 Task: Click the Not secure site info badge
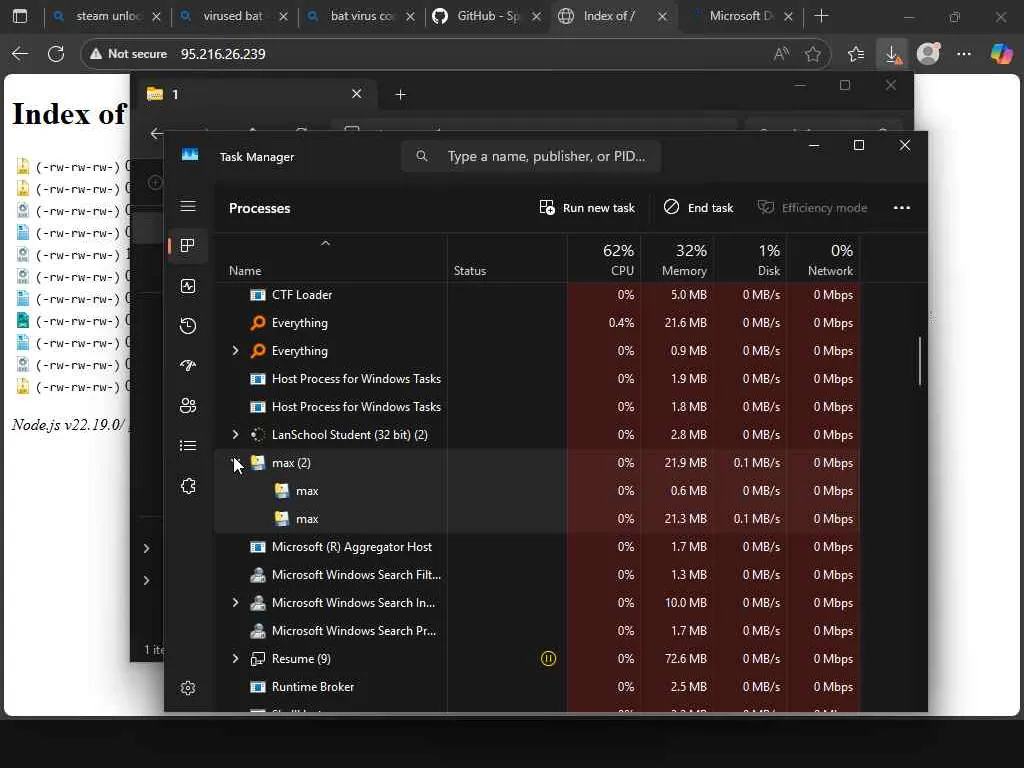(x=129, y=54)
